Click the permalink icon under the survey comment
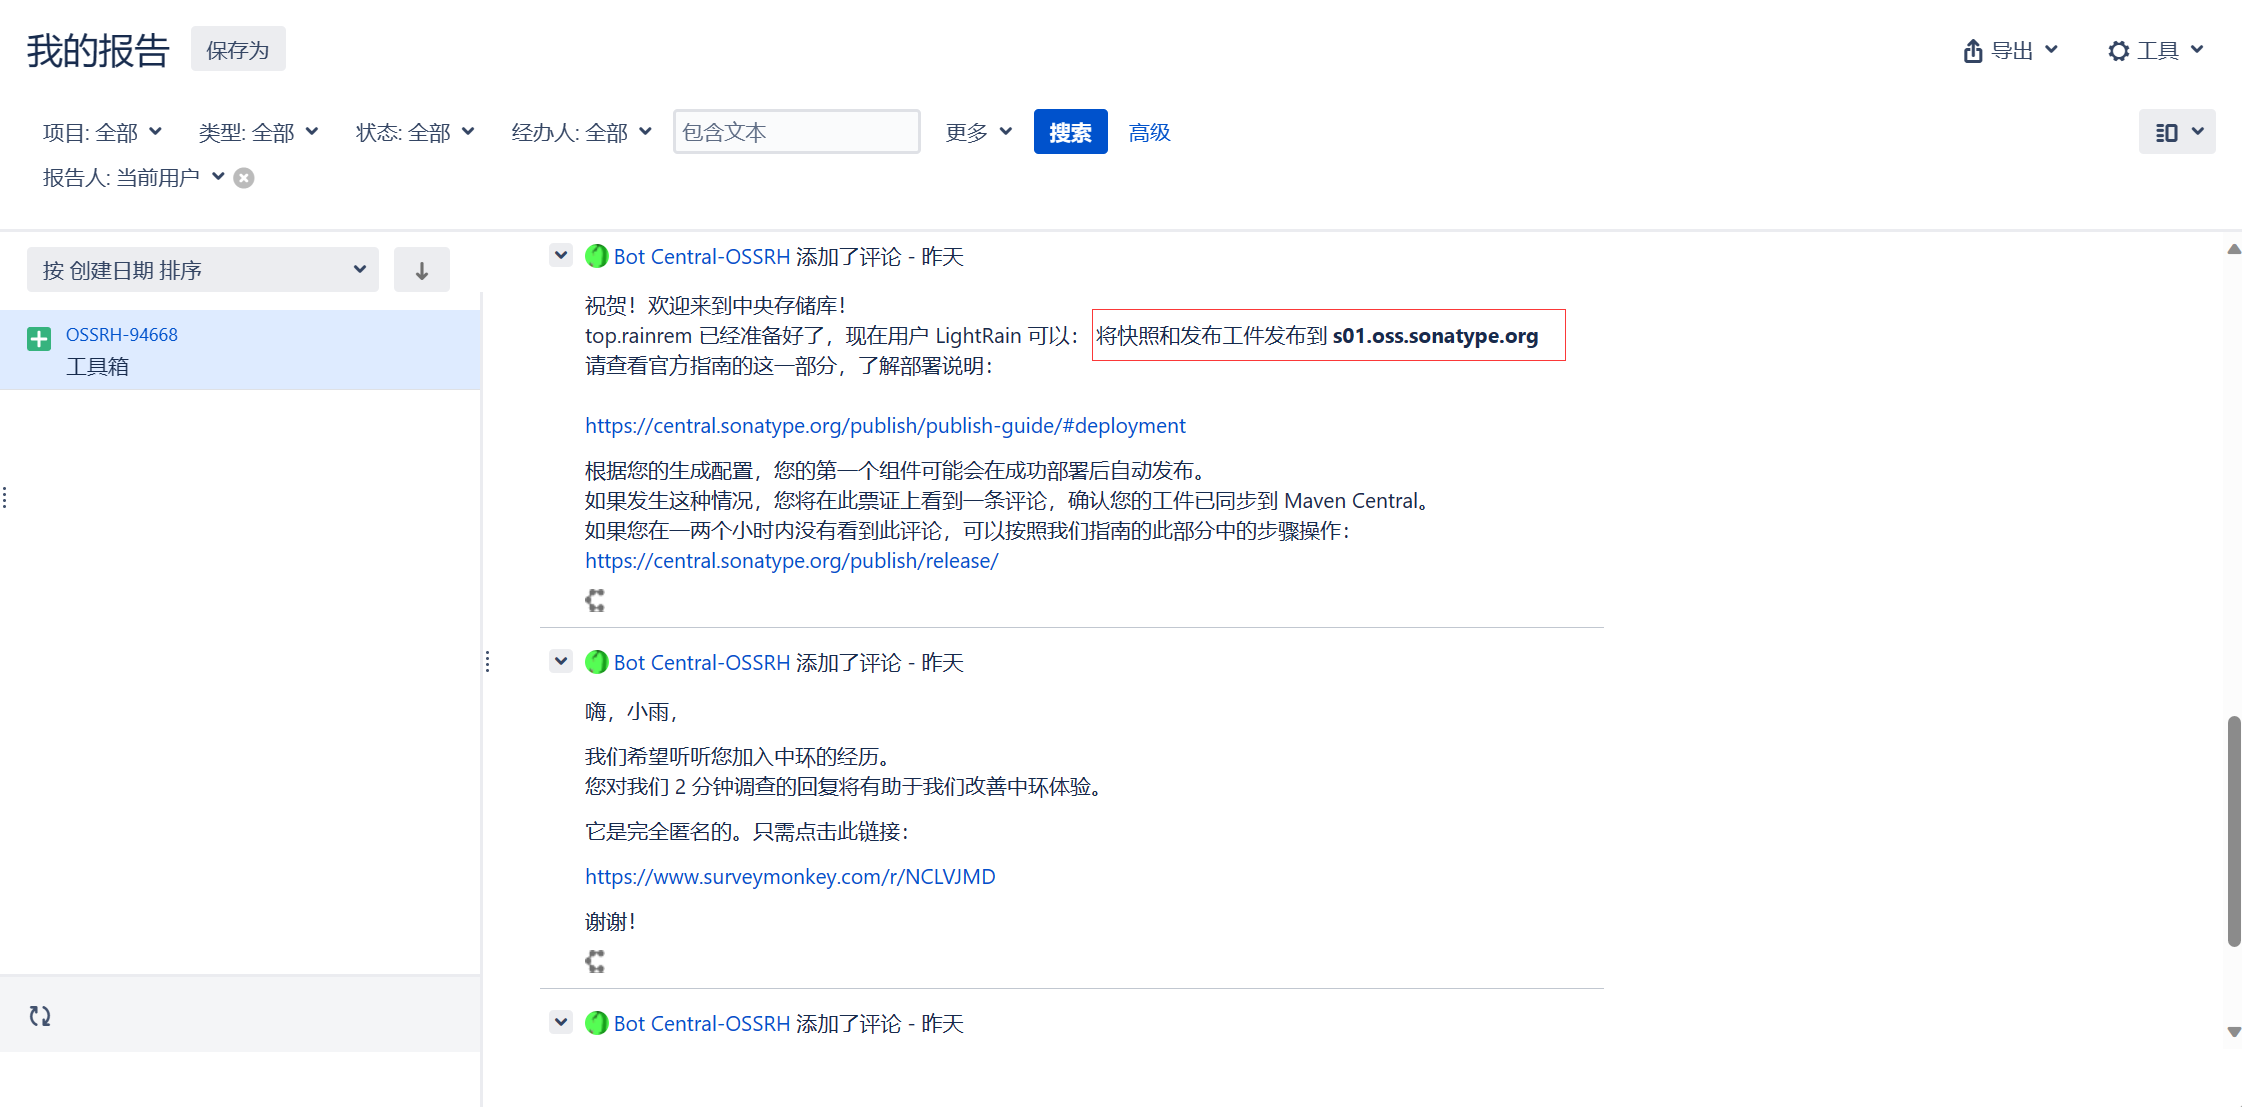This screenshot has width=2242, height=1107. pyautogui.click(x=595, y=961)
